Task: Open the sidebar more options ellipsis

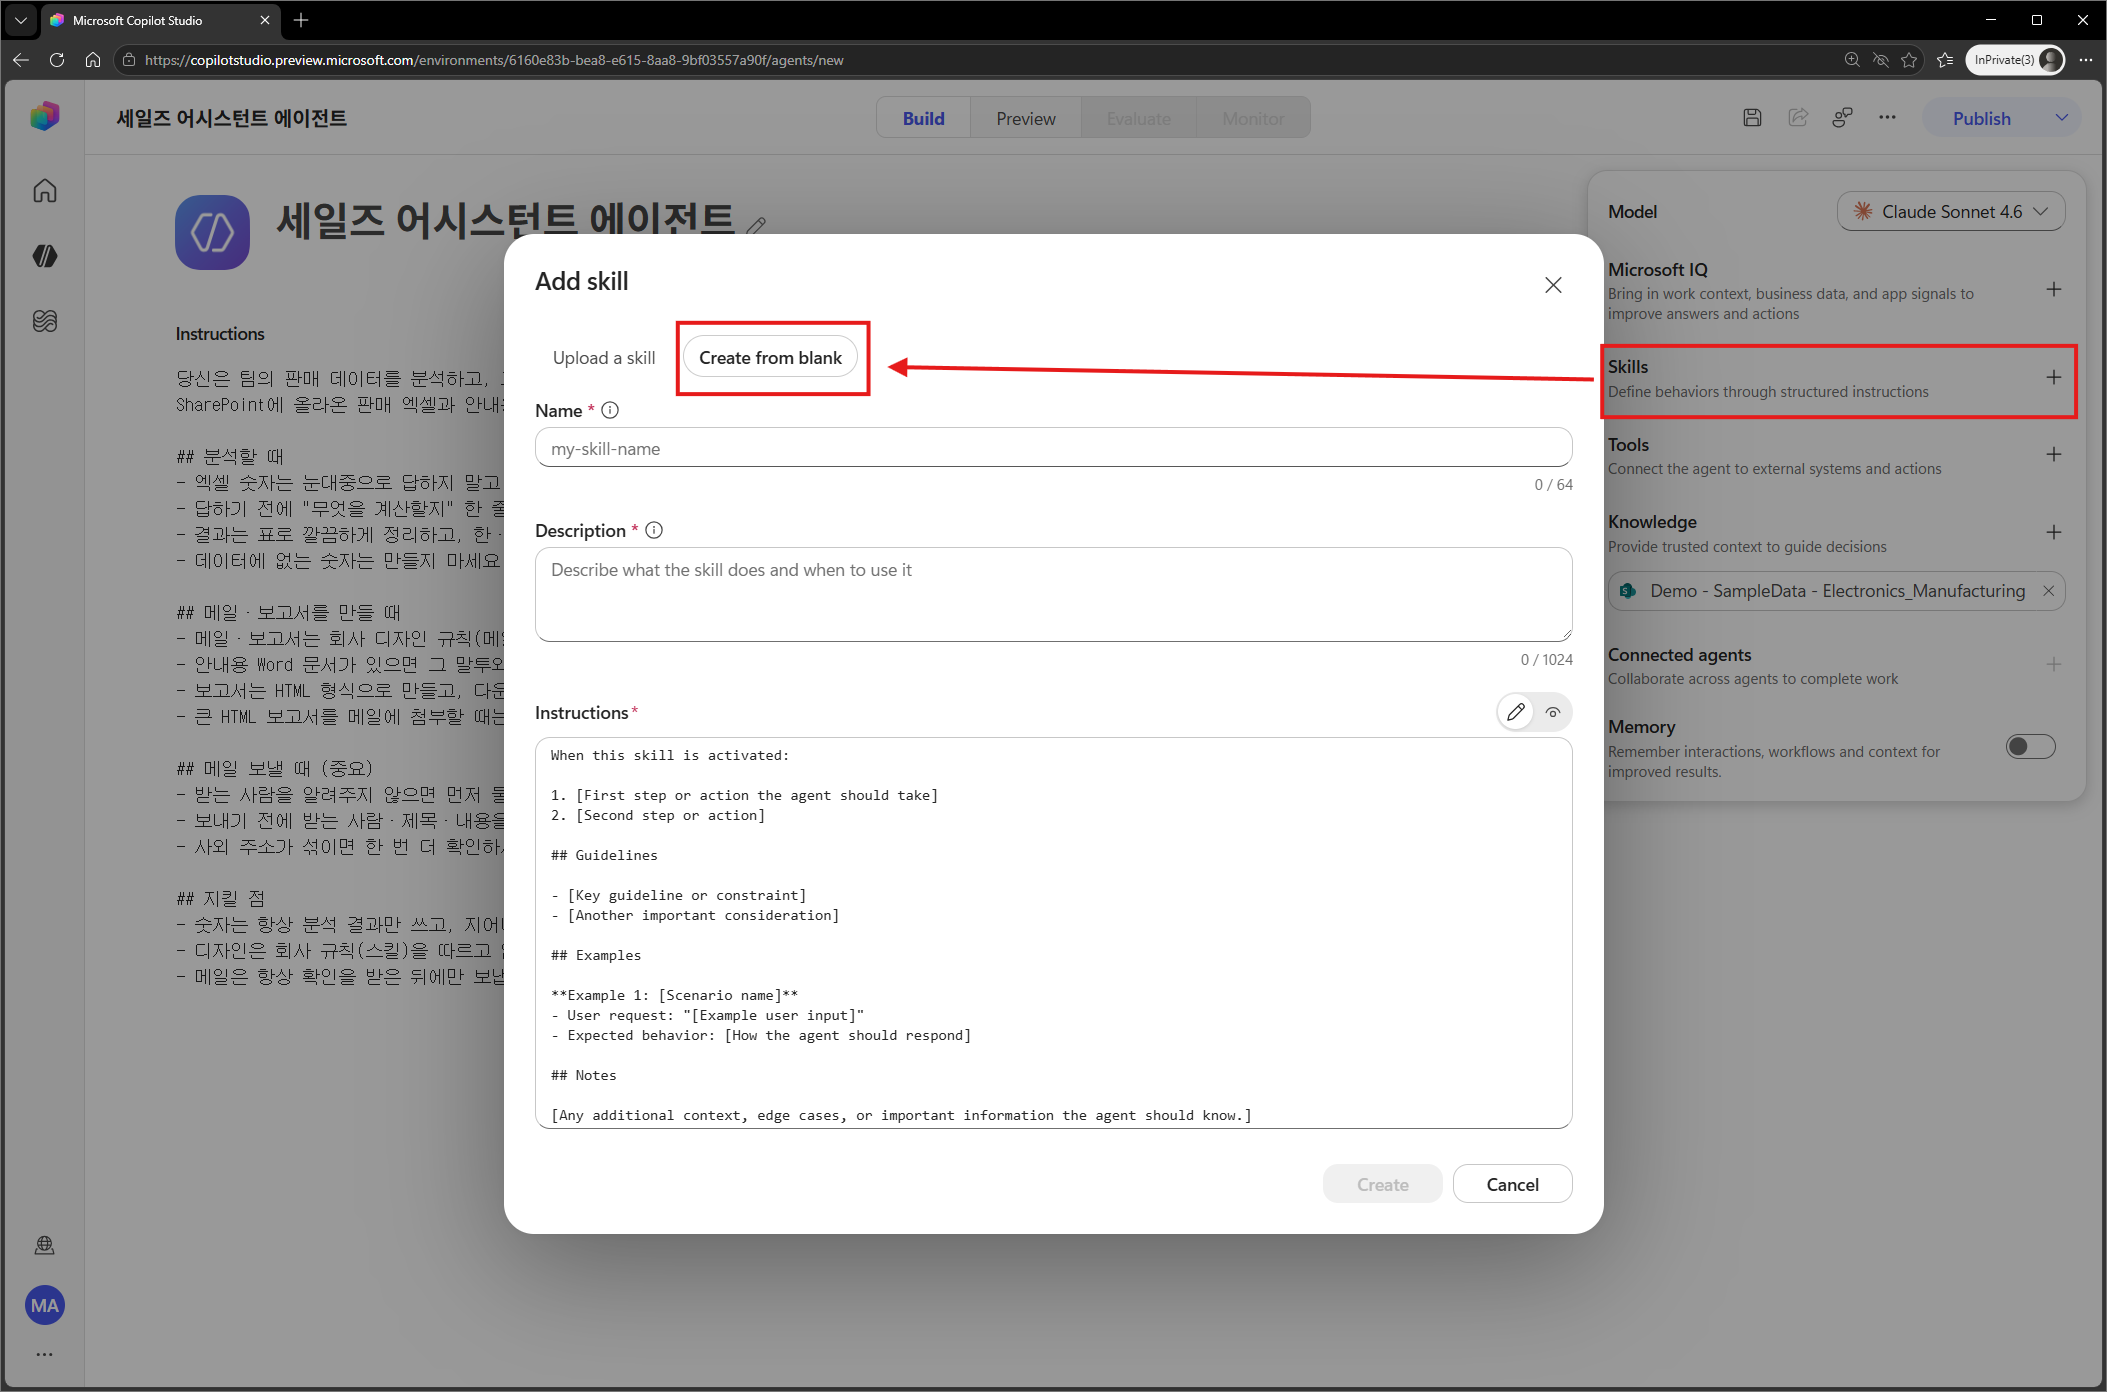Action: pos(44,1354)
